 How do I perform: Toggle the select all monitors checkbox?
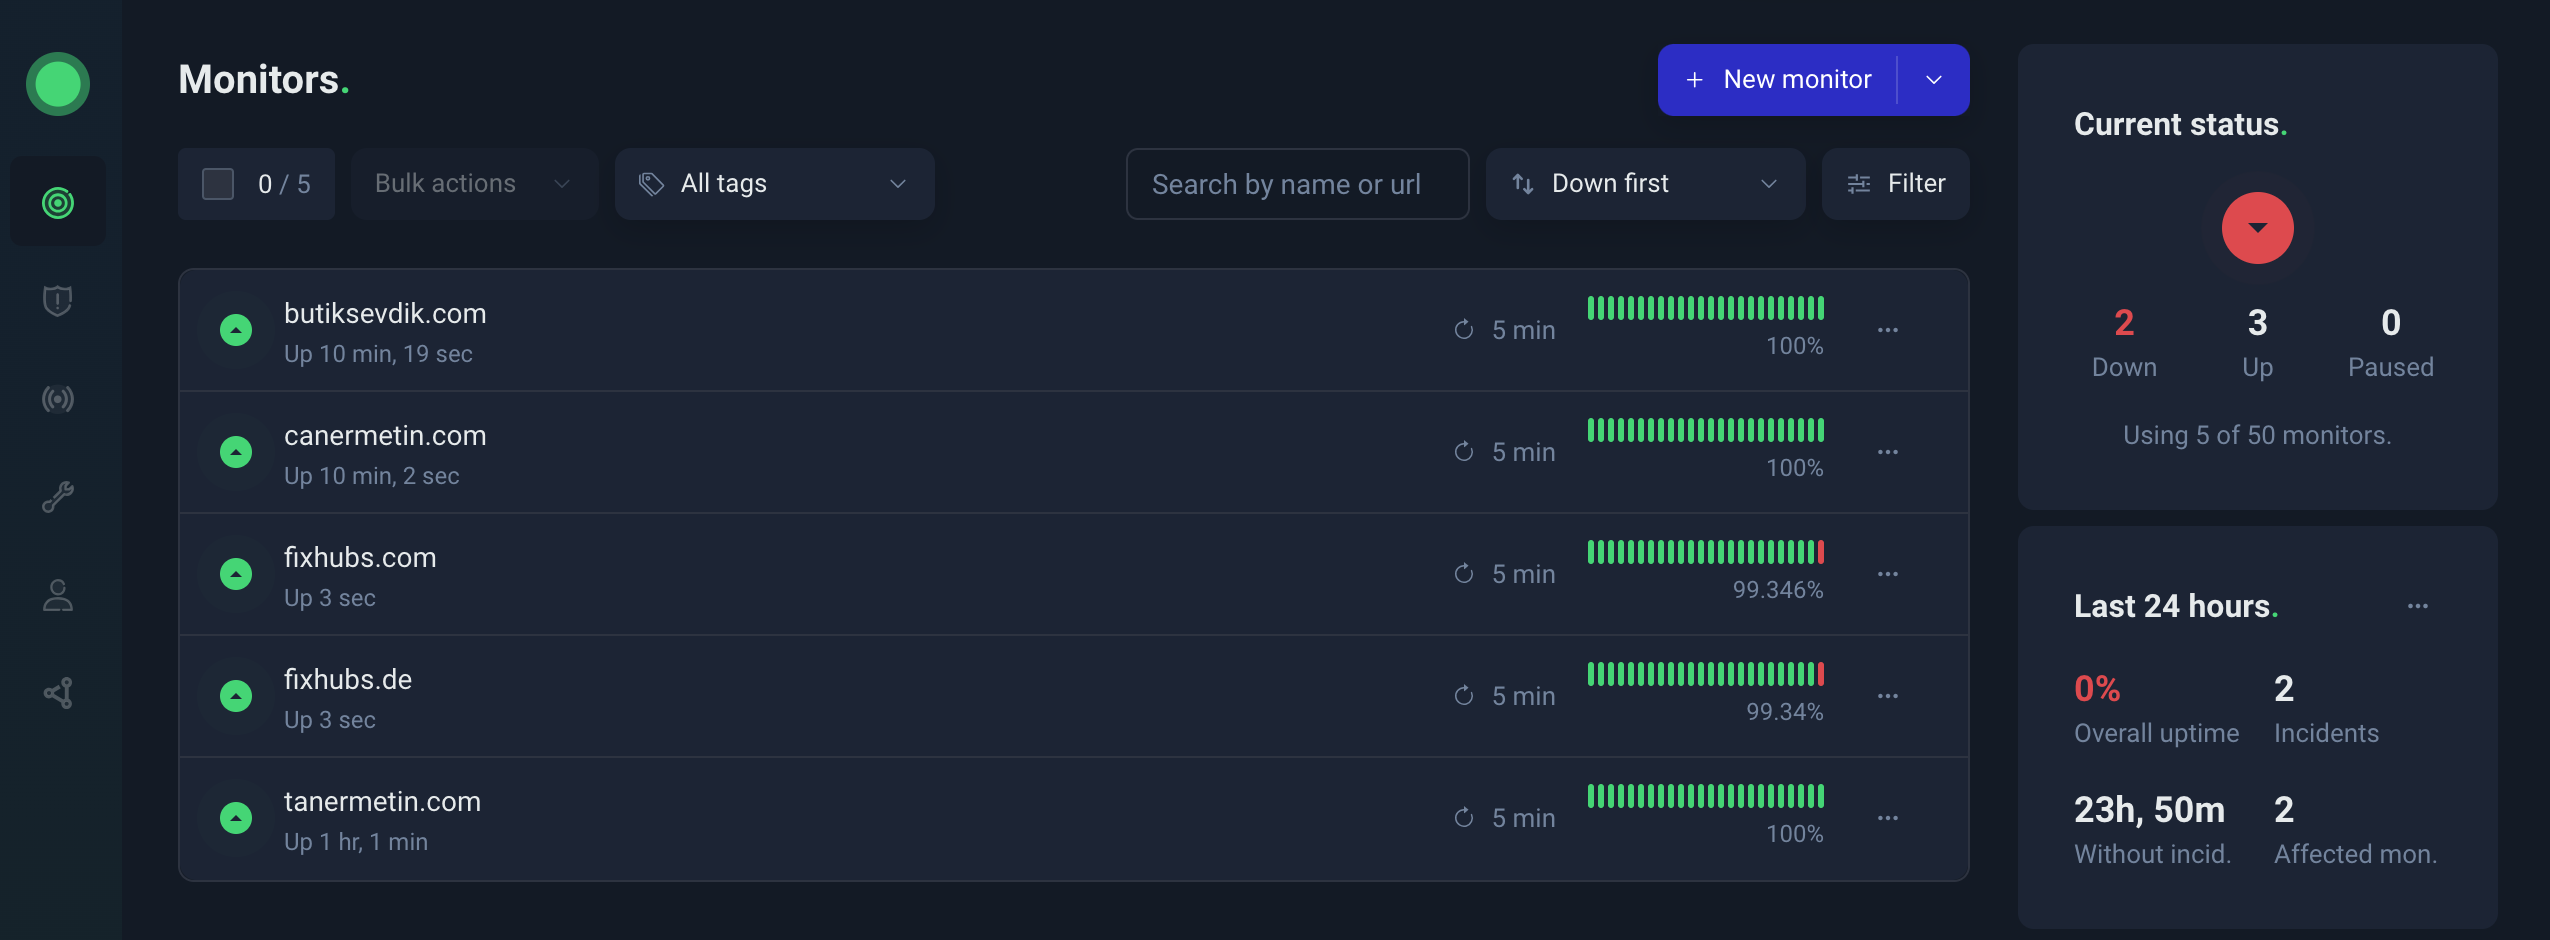click(x=218, y=184)
